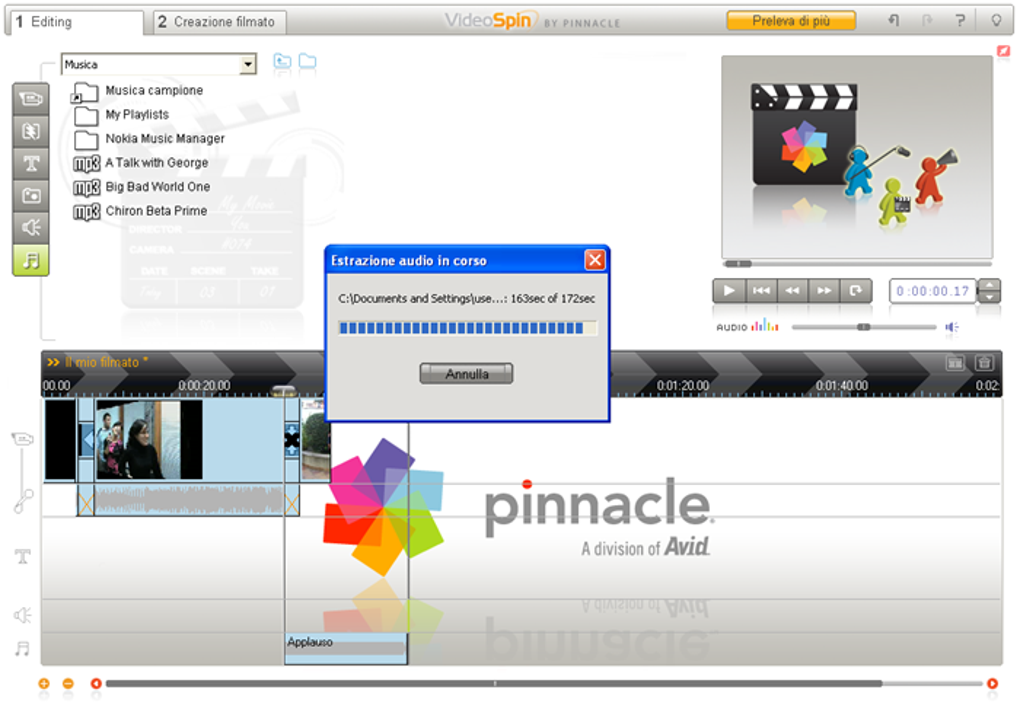Click the sound effects track speaker icon

pyautogui.click(x=23, y=615)
